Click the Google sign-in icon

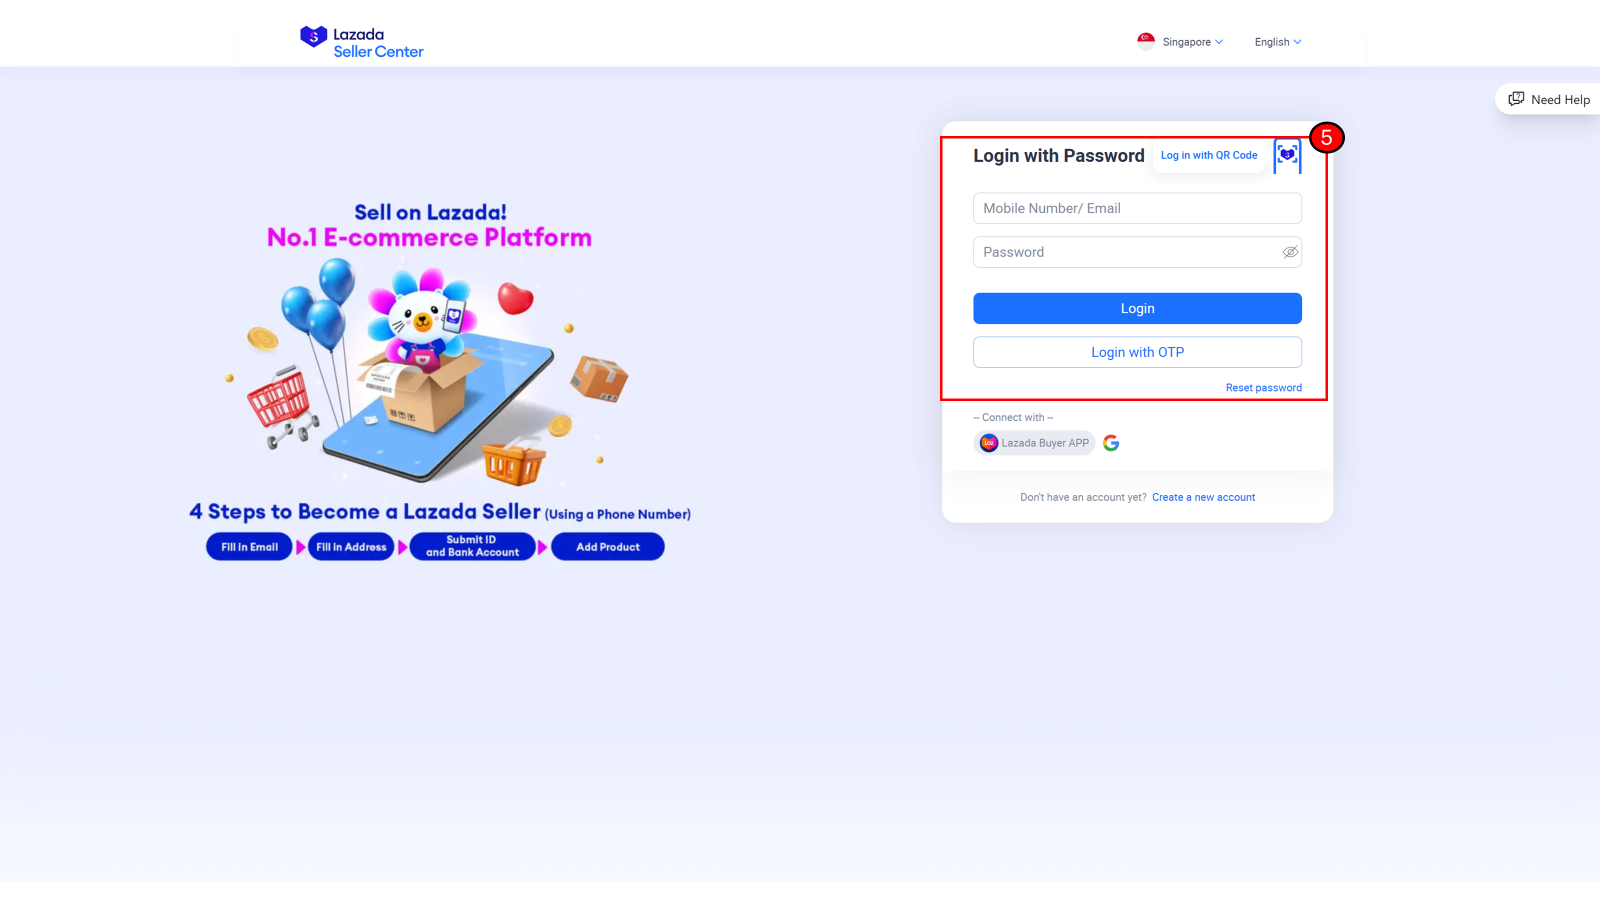[x=1111, y=443]
